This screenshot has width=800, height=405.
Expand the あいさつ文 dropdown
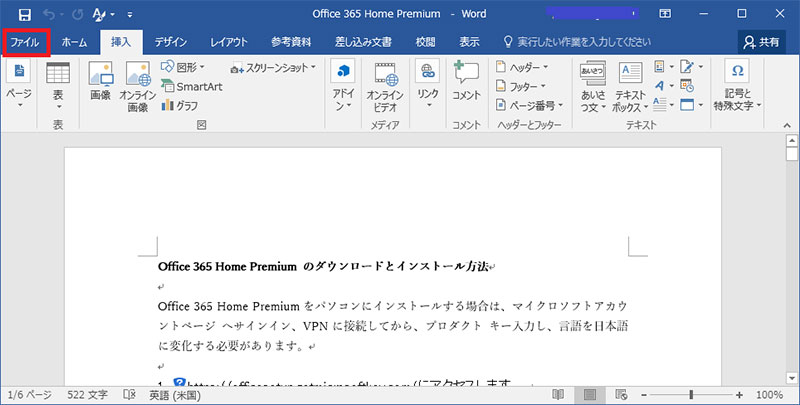point(593,87)
